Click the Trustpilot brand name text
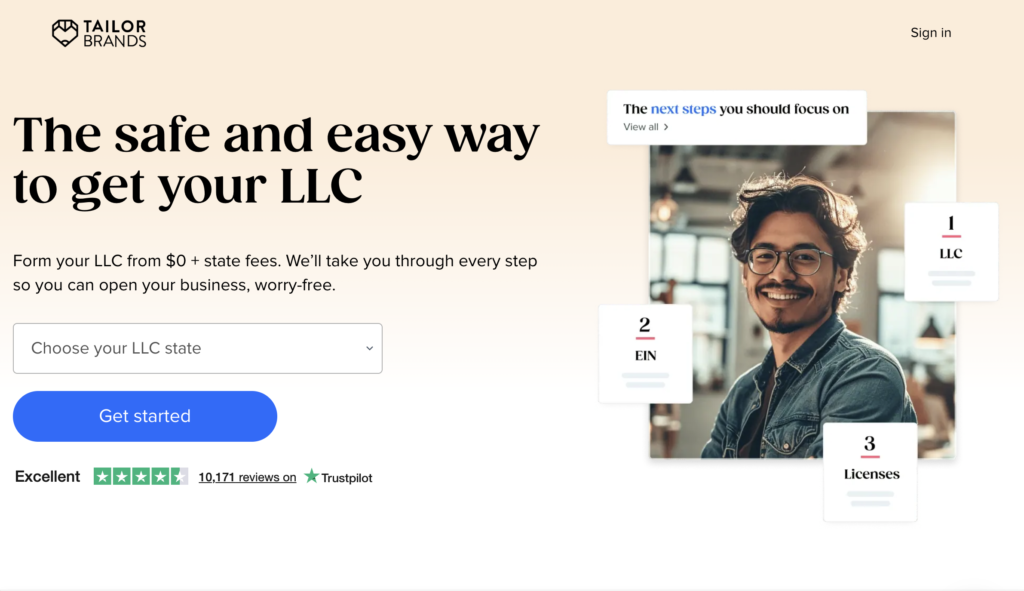1024x591 pixels. click(347, 478)
